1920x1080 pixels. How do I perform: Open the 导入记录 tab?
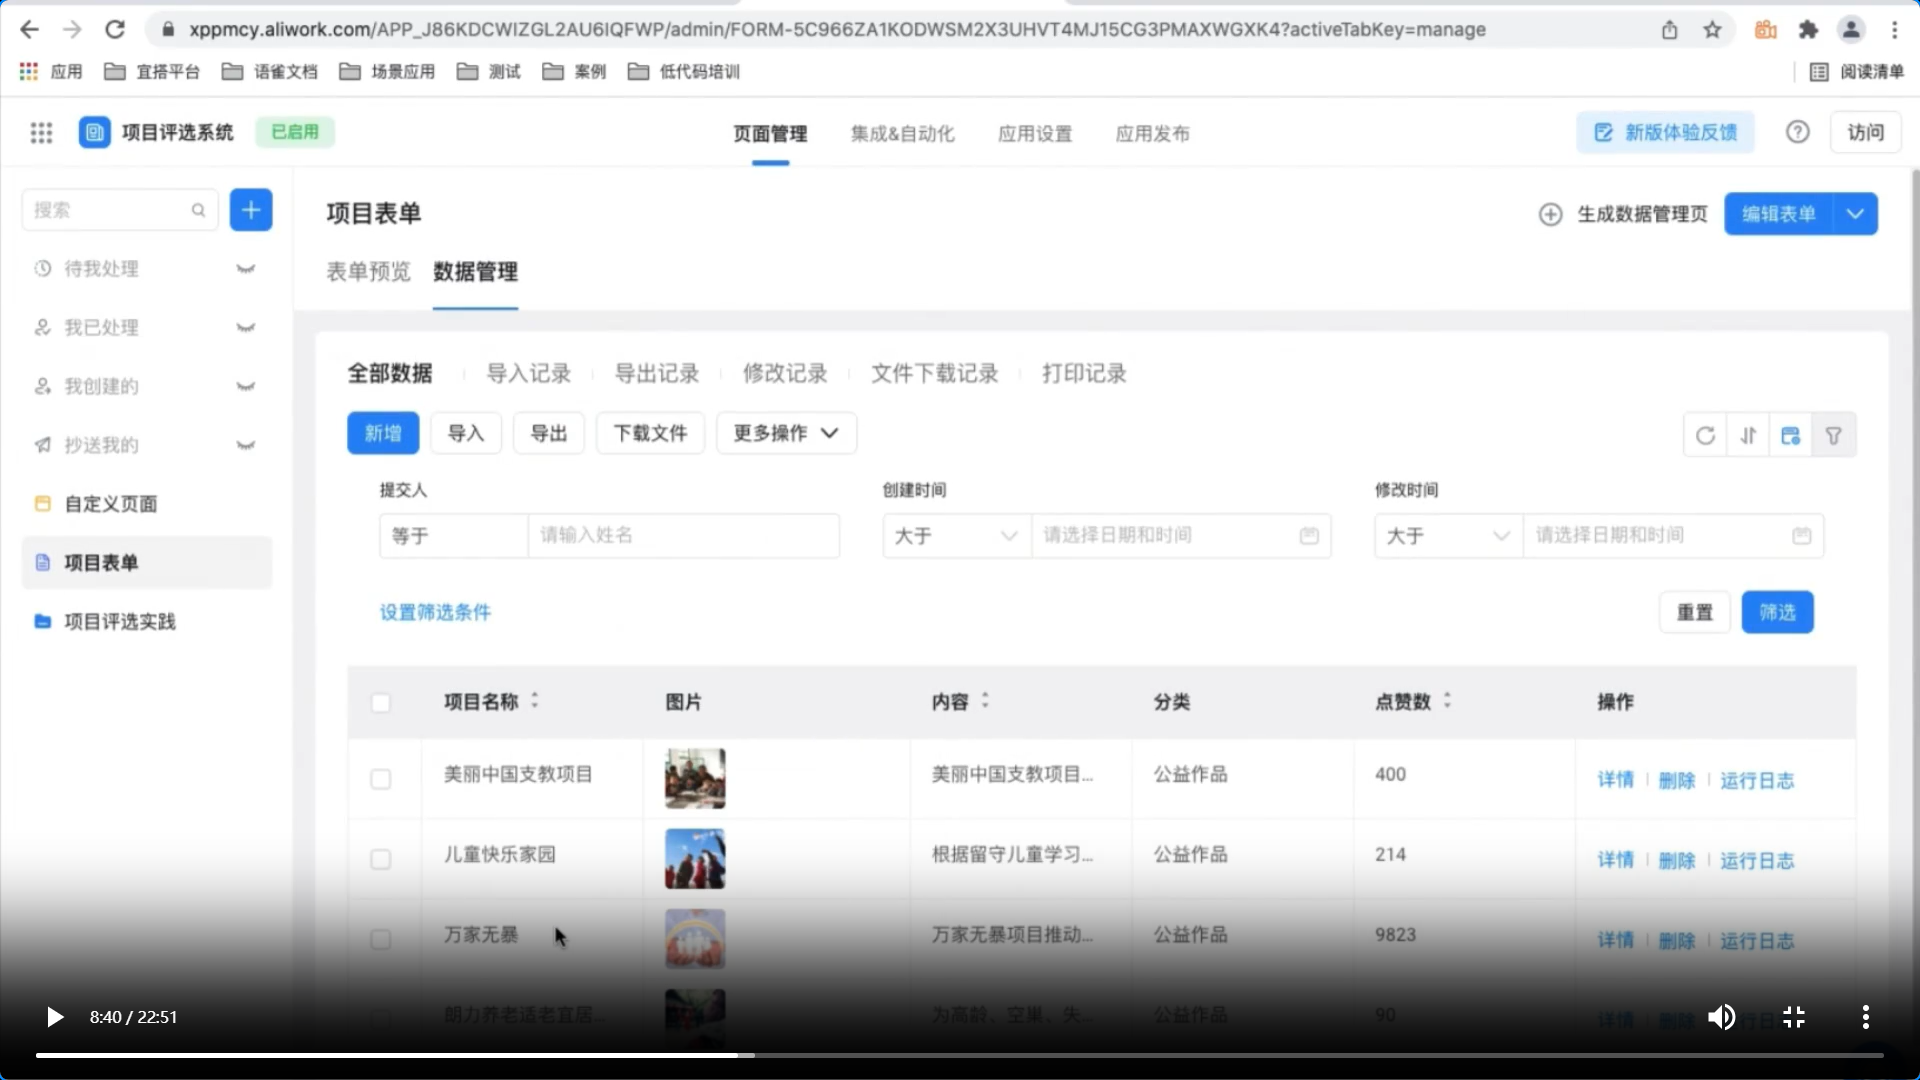click(x=528, y=374)
